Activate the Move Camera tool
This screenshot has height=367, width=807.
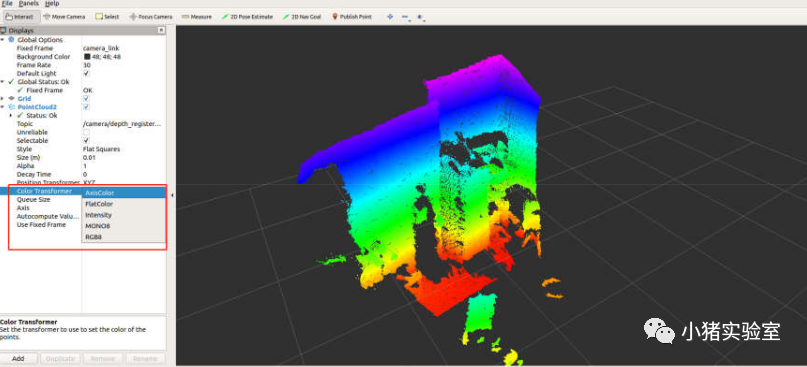tap(65, 16)
